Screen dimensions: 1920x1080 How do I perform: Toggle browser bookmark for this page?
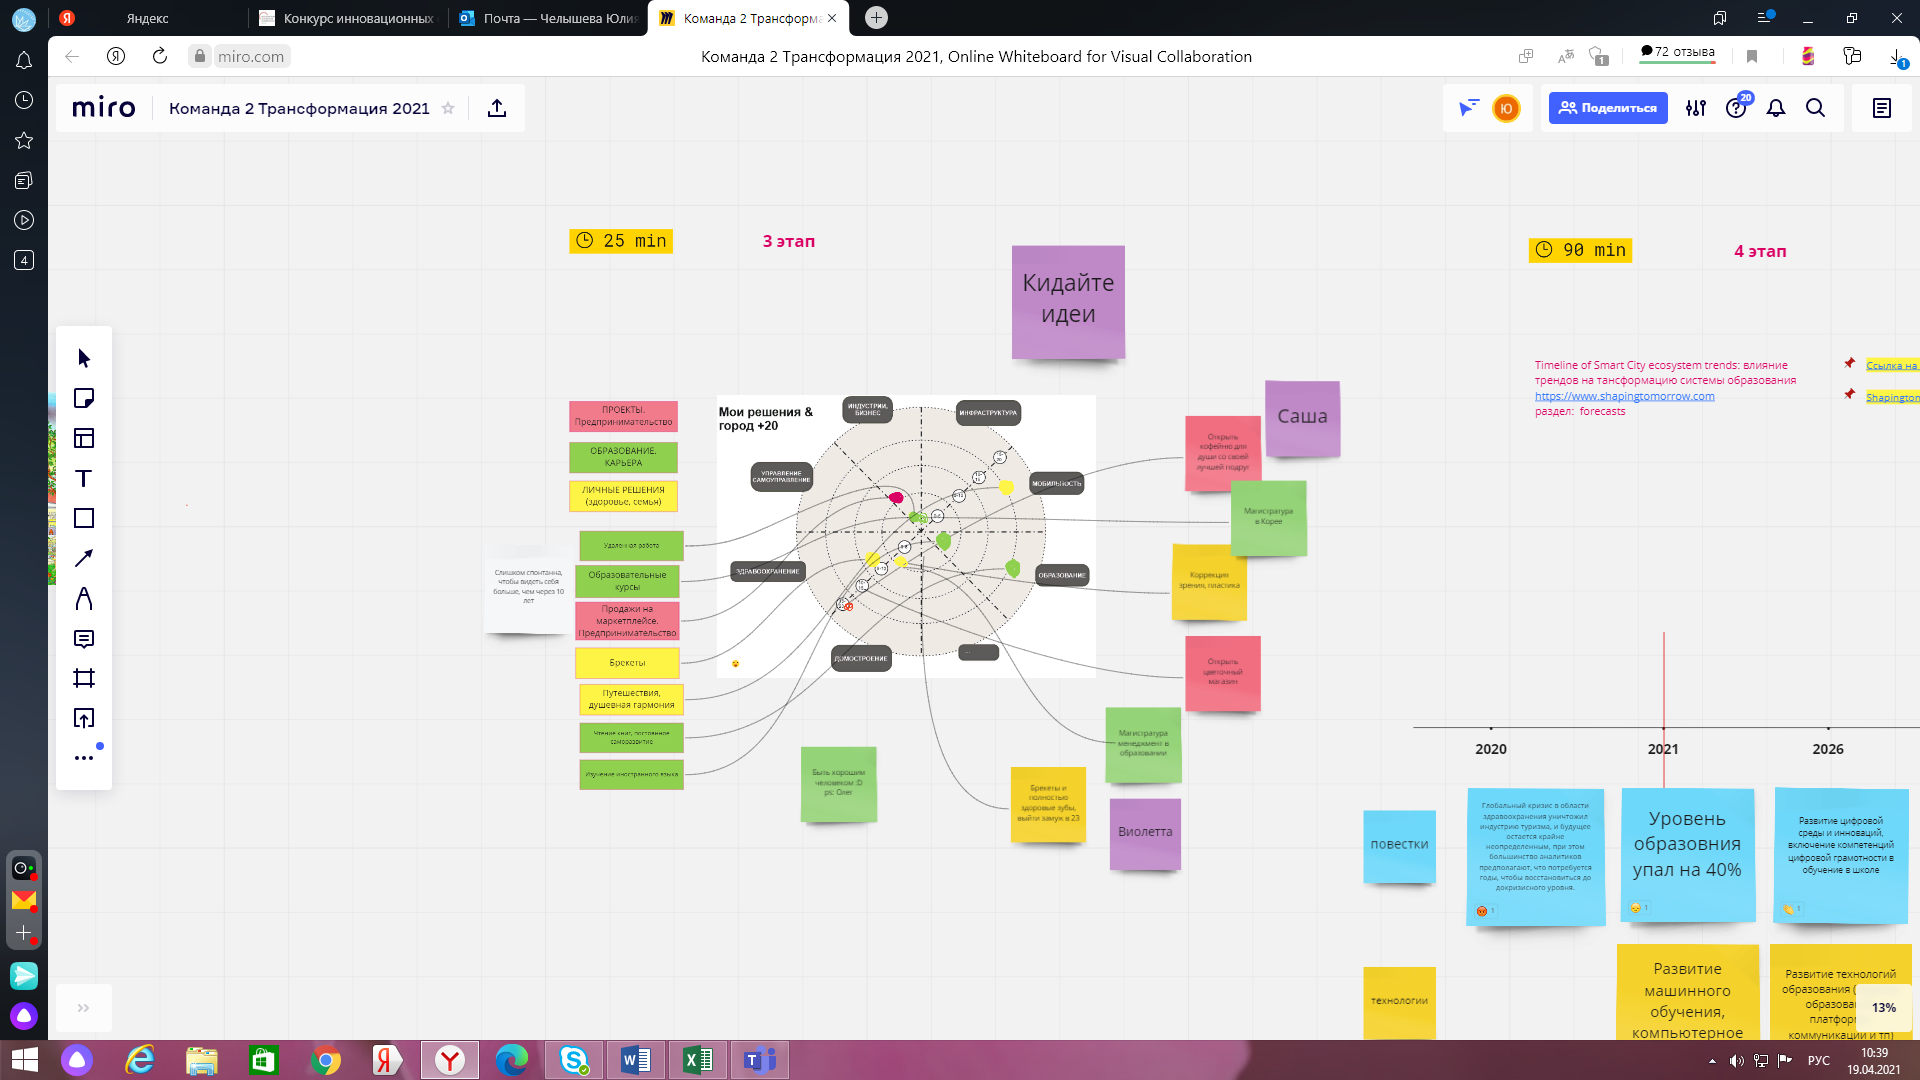pyautogui.click(x=1752, y=57)
